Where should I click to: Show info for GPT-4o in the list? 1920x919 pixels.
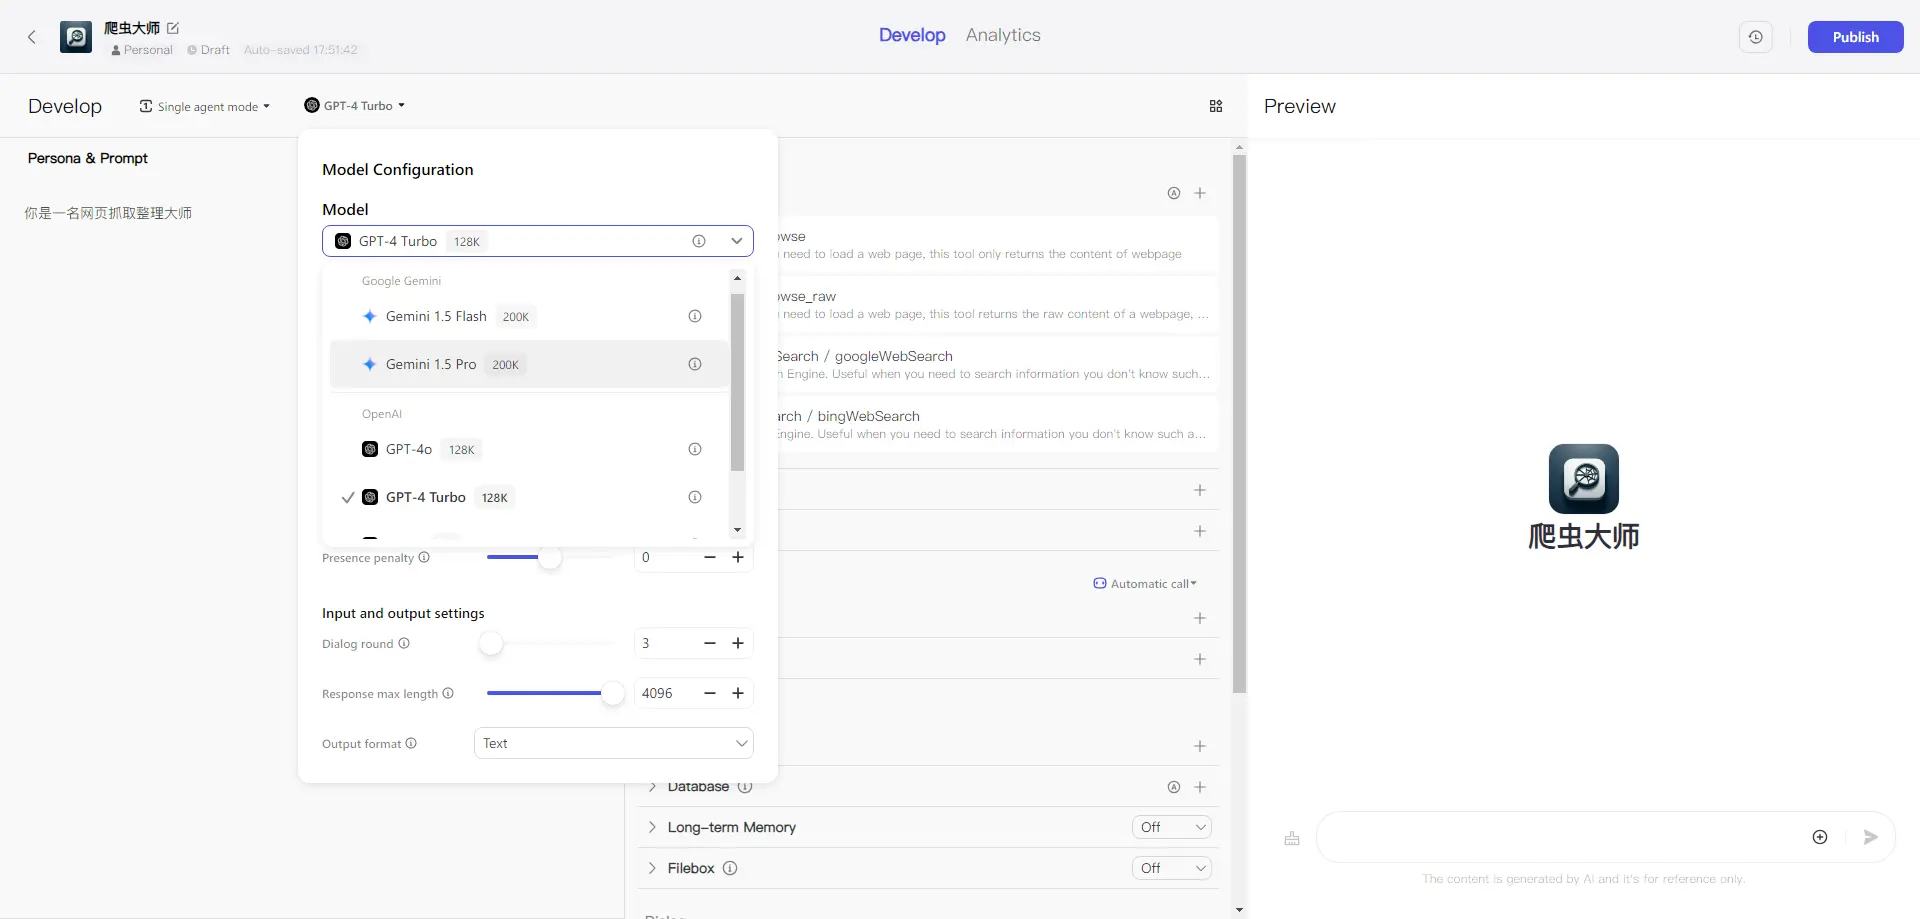tap(695, 449)
